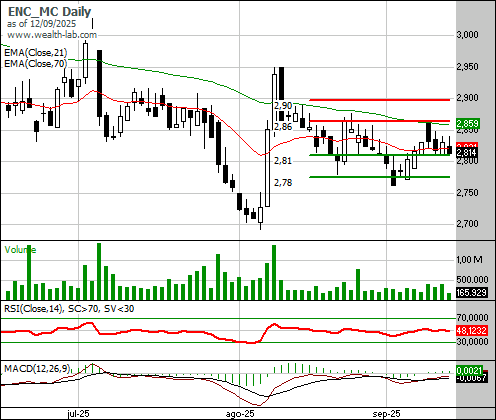Select the black -0,0067 MACD value tag
Screen dimensions: 496x420
tap(472, 378)
